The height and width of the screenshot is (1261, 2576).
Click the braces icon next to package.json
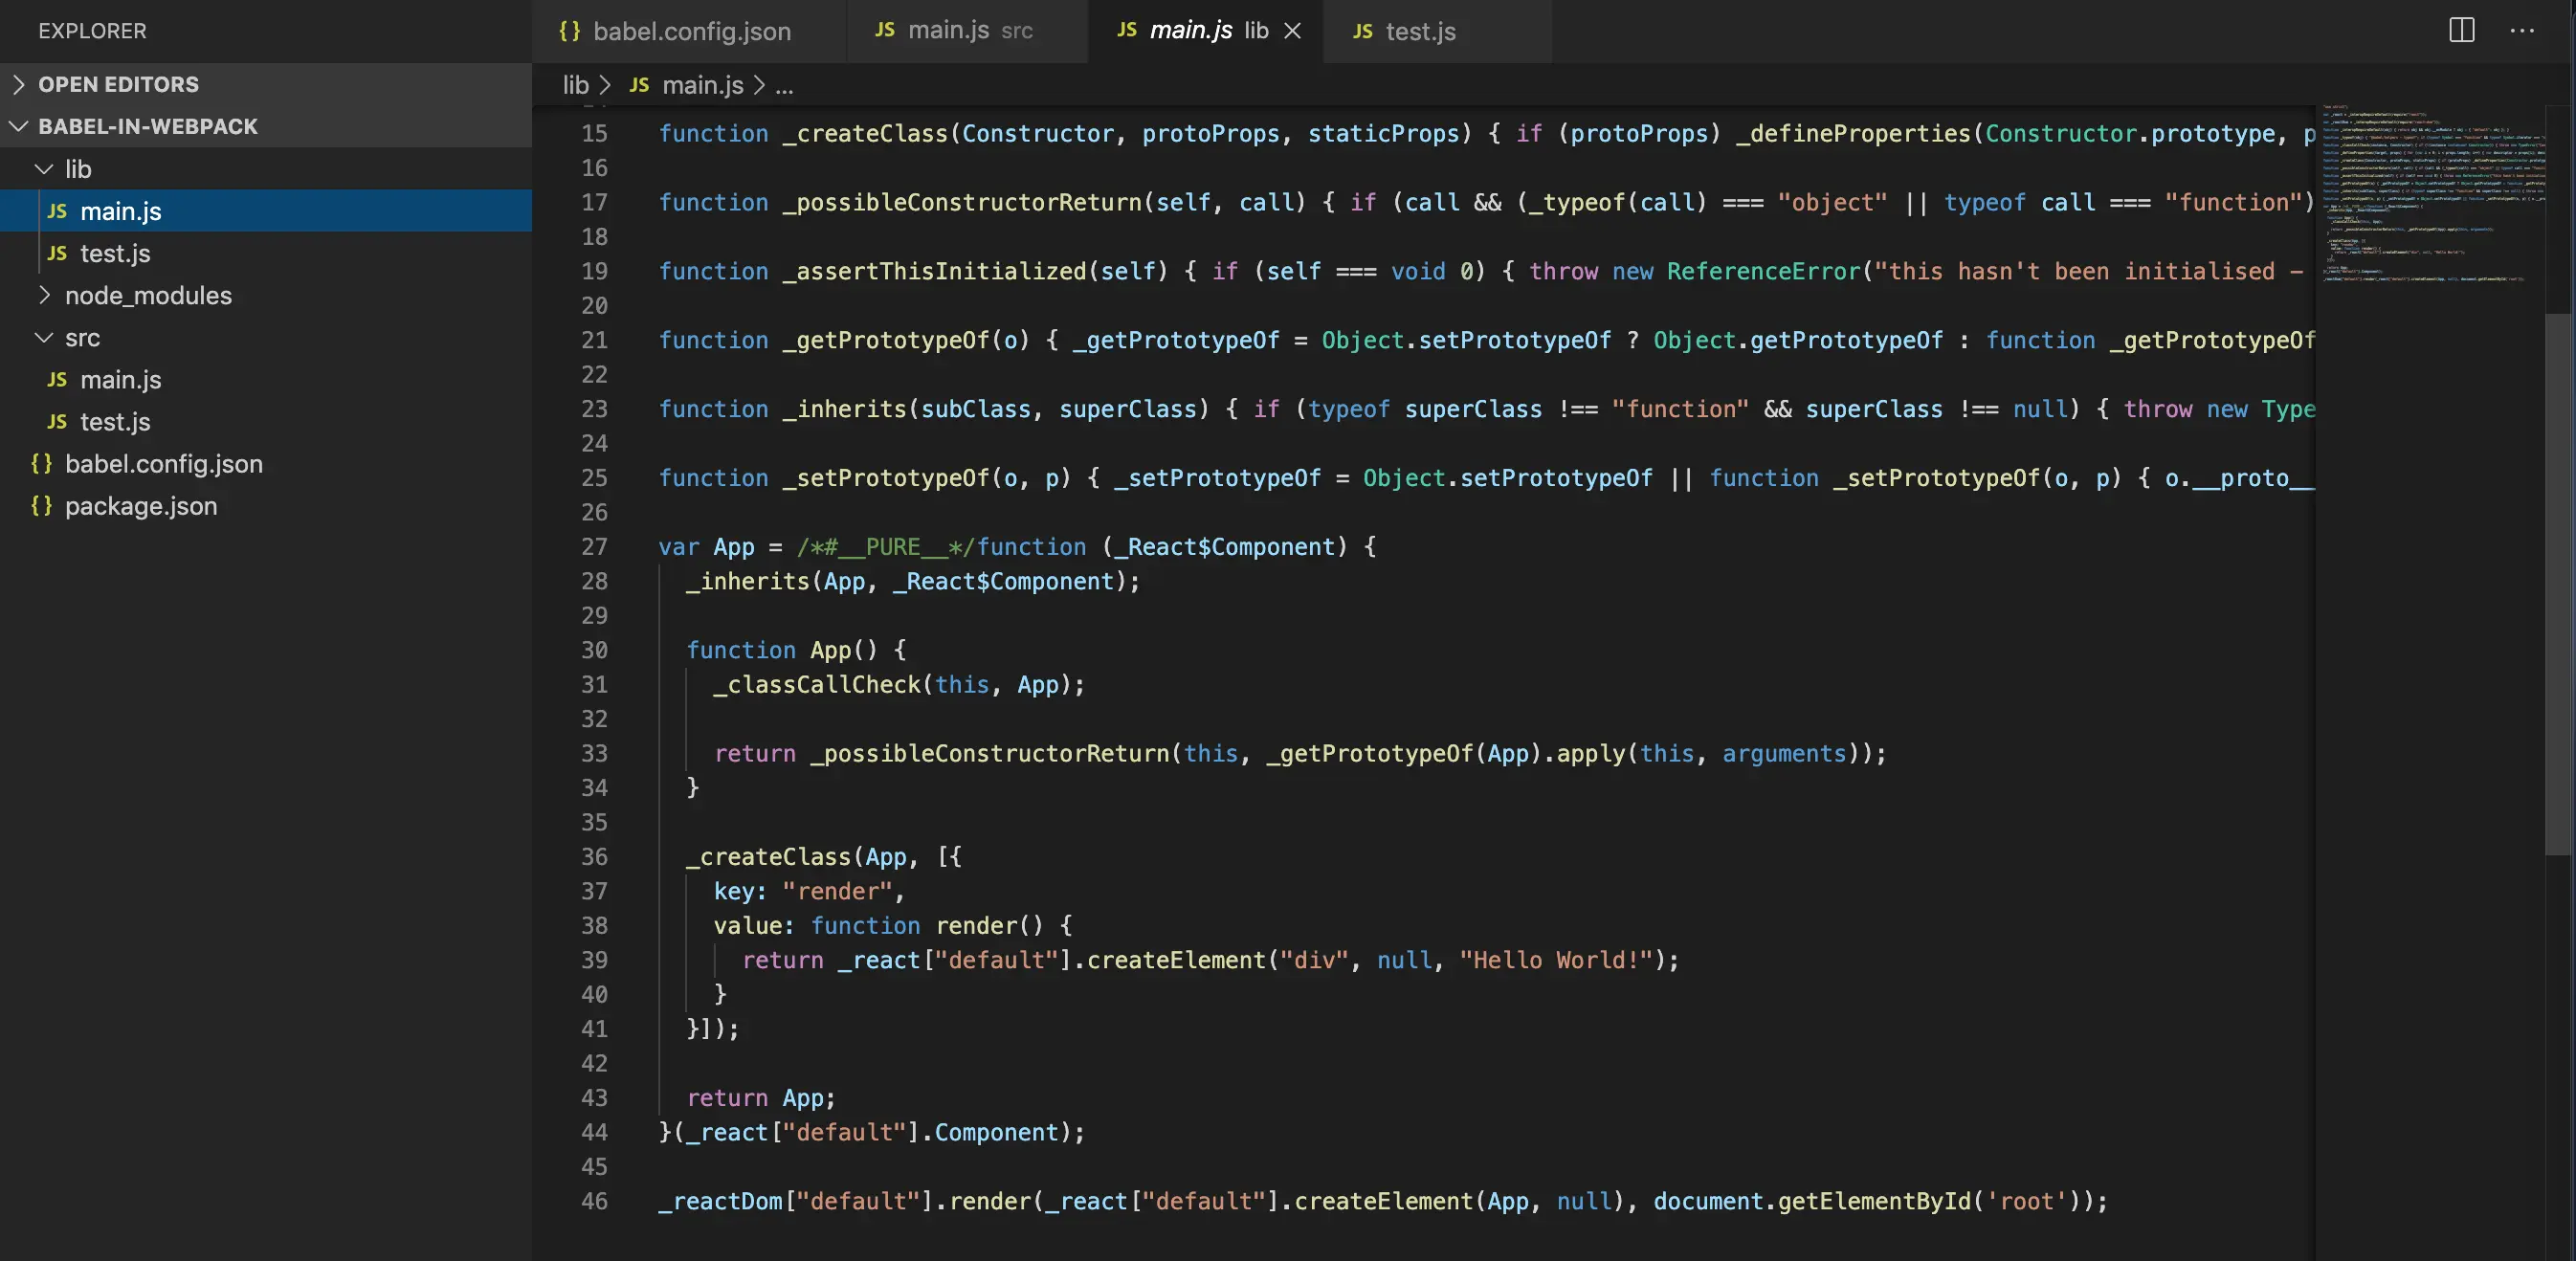coord(41,506)
